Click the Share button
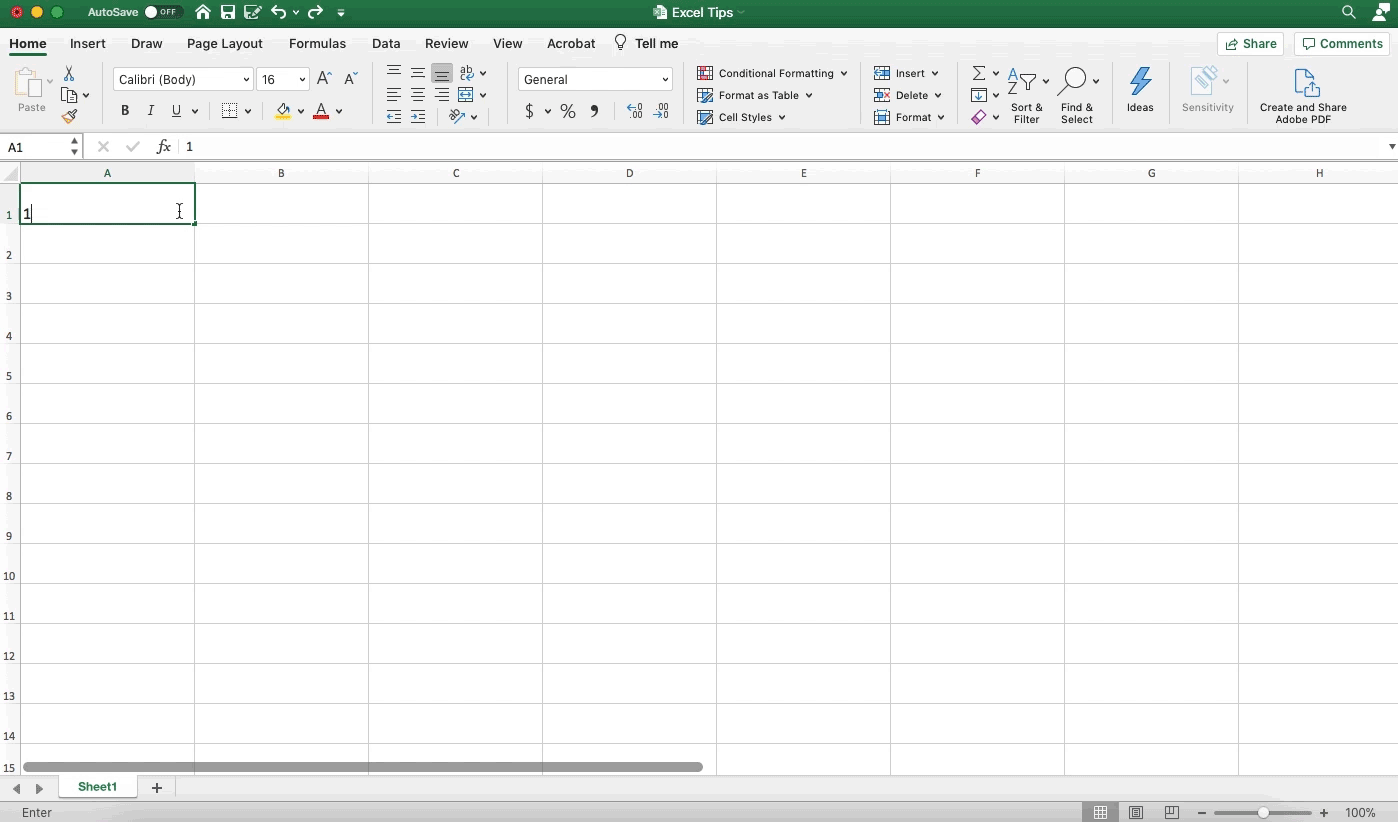 [x=1251, y=44]
